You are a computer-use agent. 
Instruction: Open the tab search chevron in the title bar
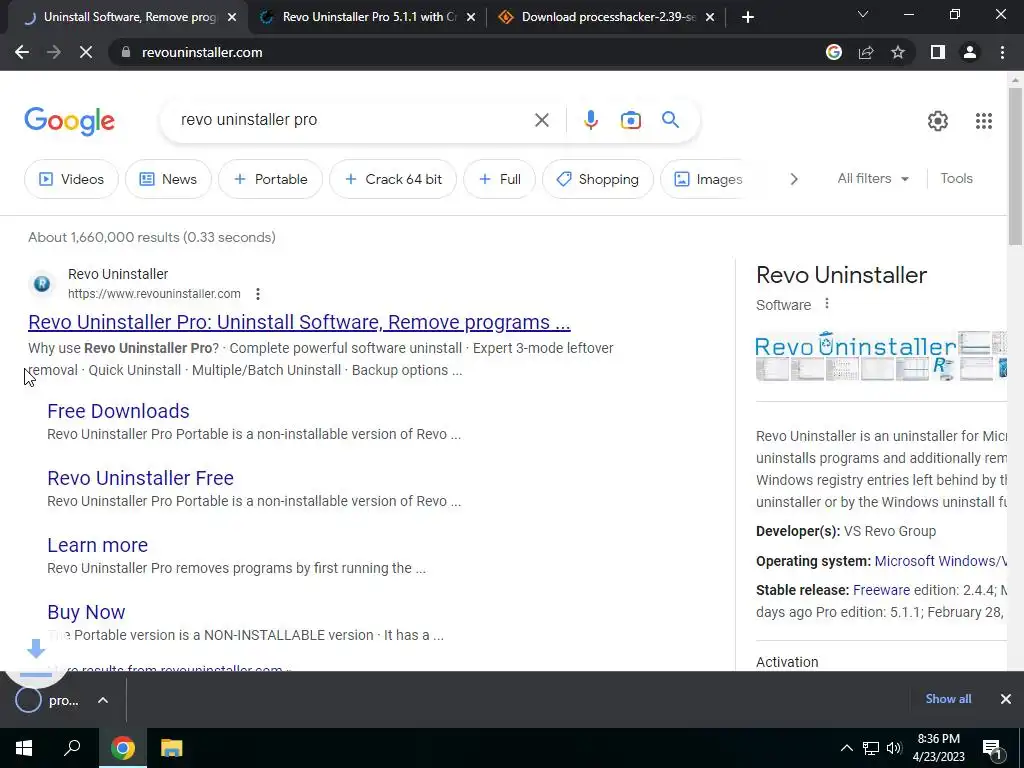pyautogui.click(x=863, y=14)
